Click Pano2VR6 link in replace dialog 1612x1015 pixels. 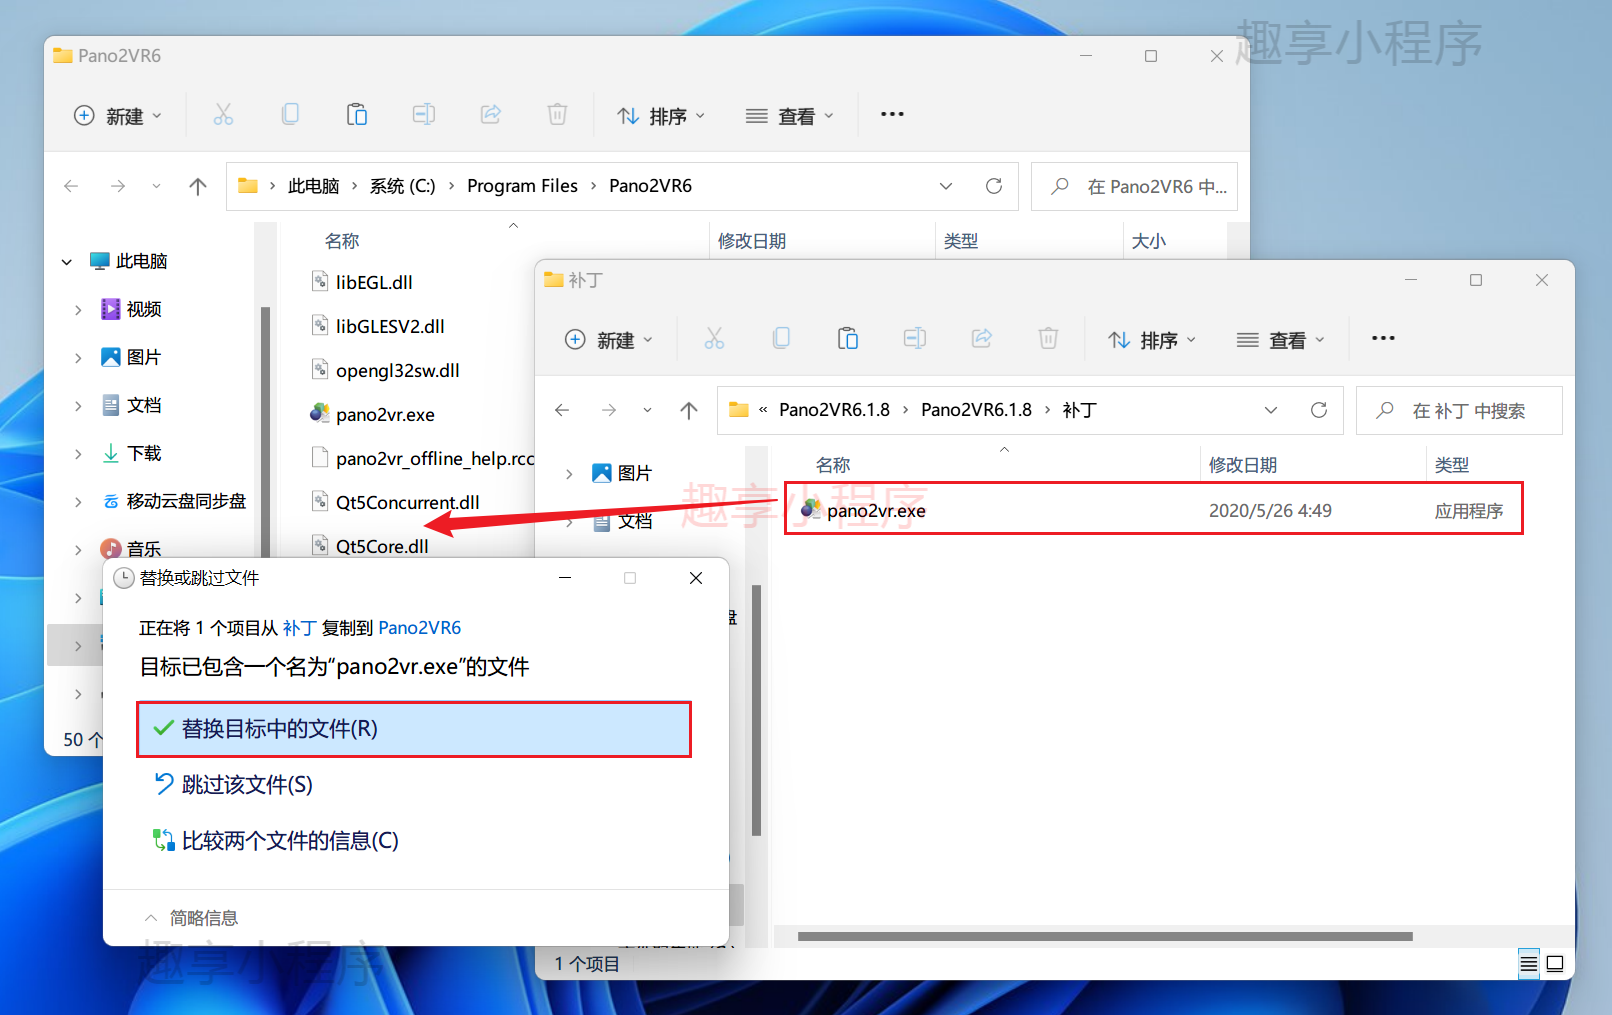click(420, 628)
